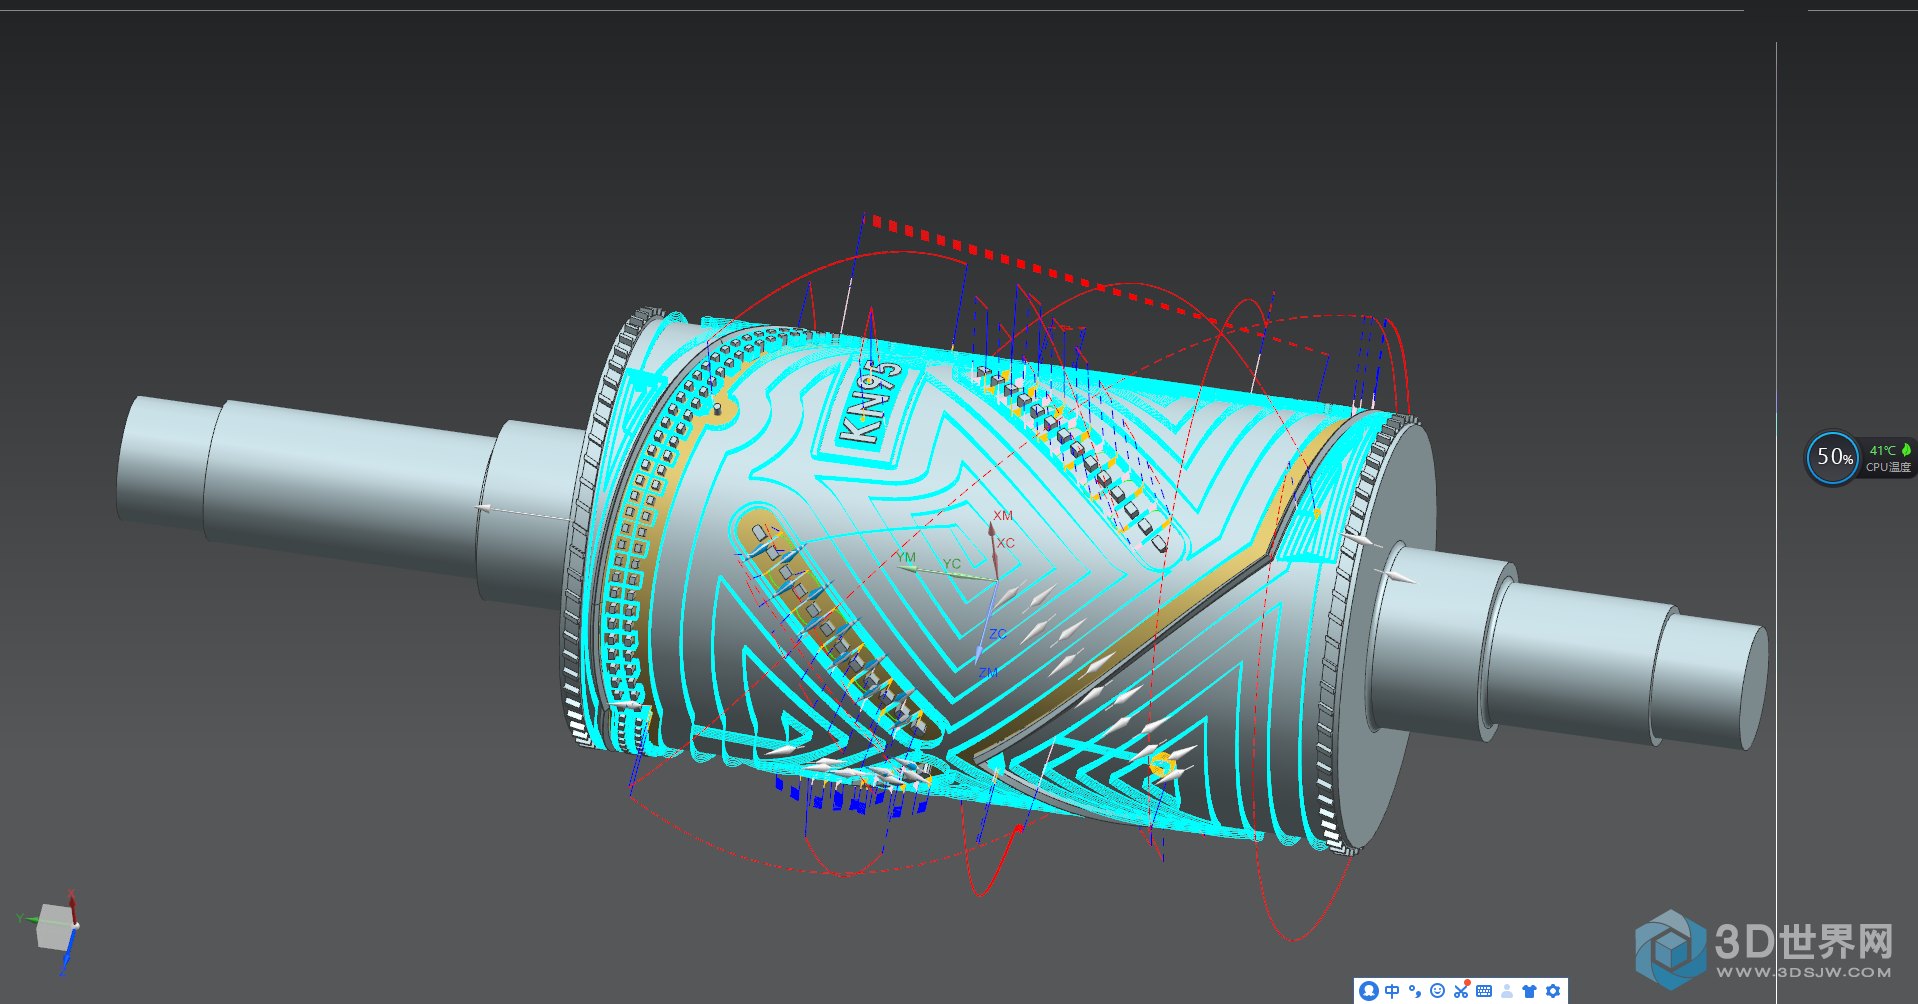This screenshot has width=1918, height=1004.
Task: Select the KN95 engraved text on roller
Action: 868,403
